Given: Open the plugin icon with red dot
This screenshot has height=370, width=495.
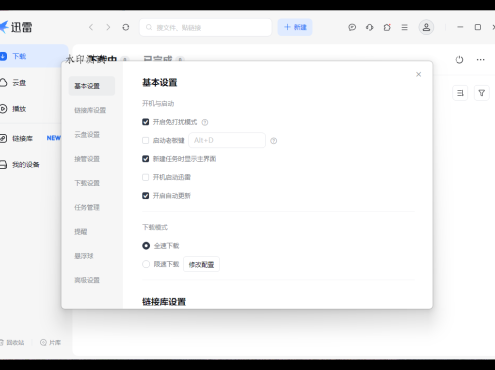Looking at the screenshot, I should tap(387, 27).
